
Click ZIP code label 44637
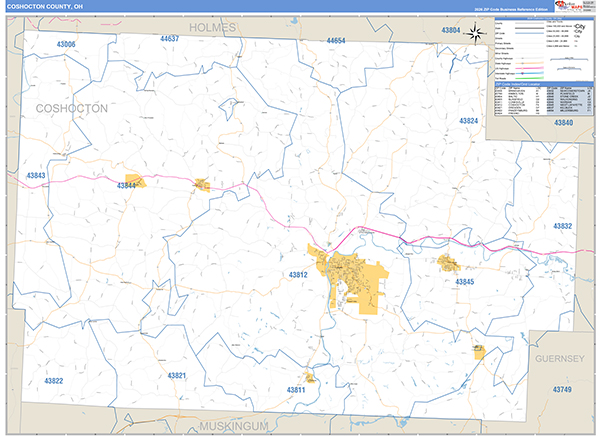point(169,38)
